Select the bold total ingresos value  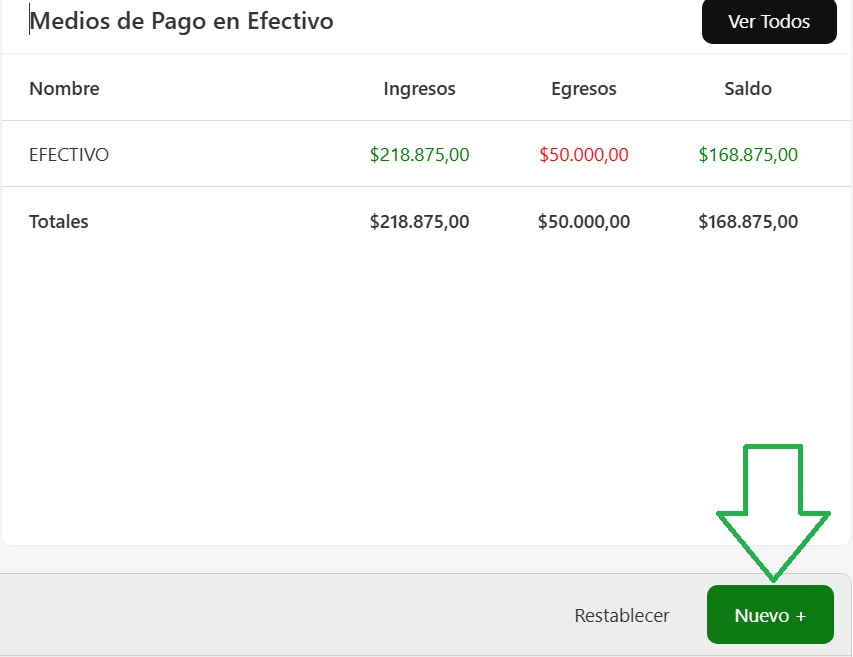(x=419, y=222)
